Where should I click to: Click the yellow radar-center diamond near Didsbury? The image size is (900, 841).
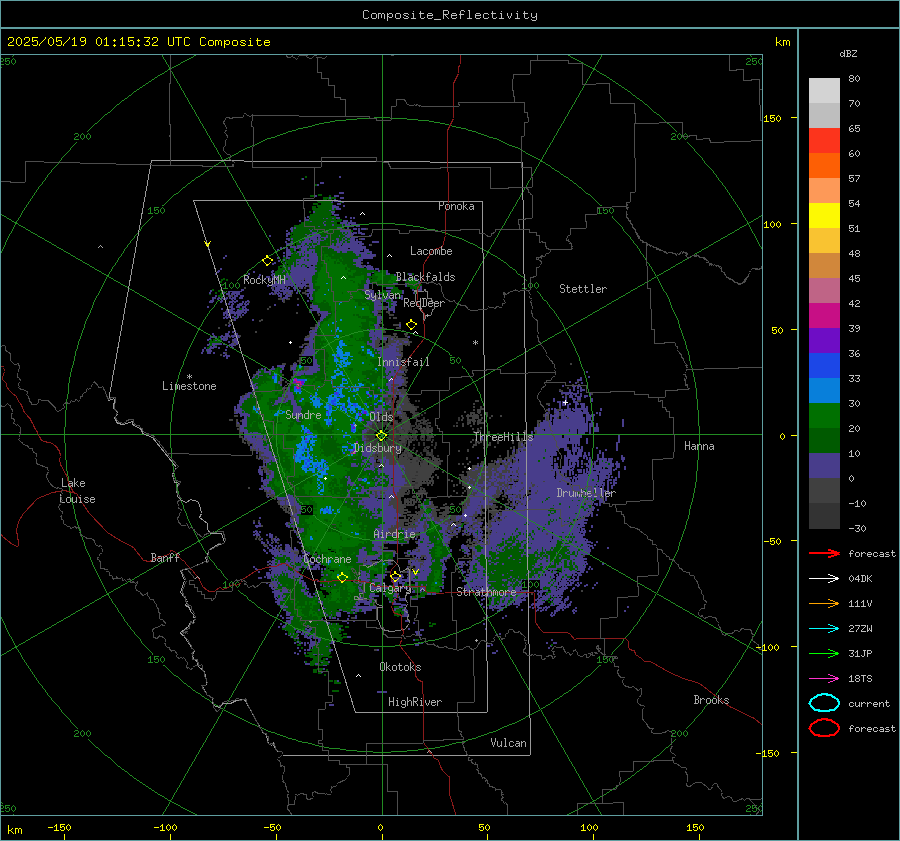point(381,436)
